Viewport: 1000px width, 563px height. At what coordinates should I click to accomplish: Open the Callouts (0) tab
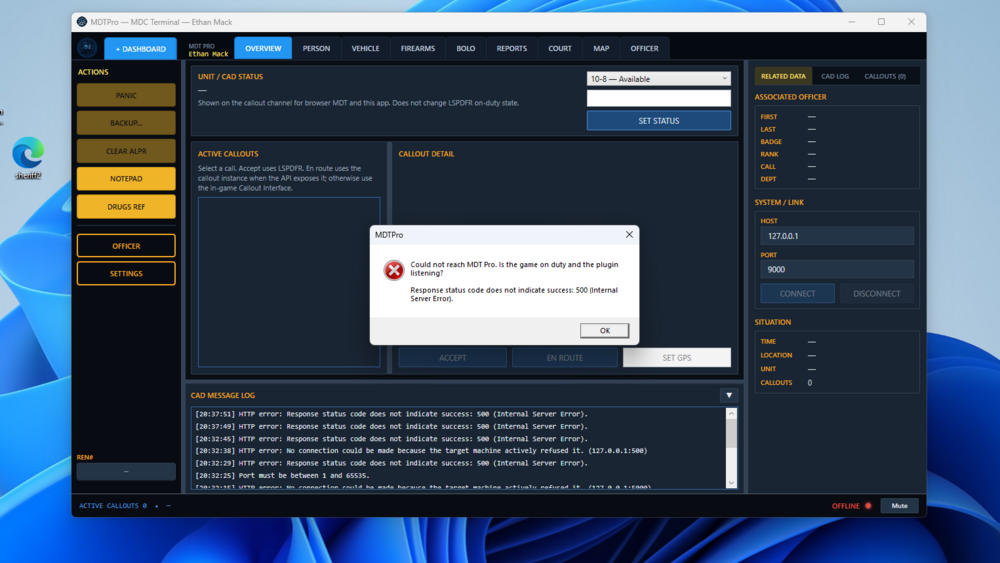[x=885, y=76]
